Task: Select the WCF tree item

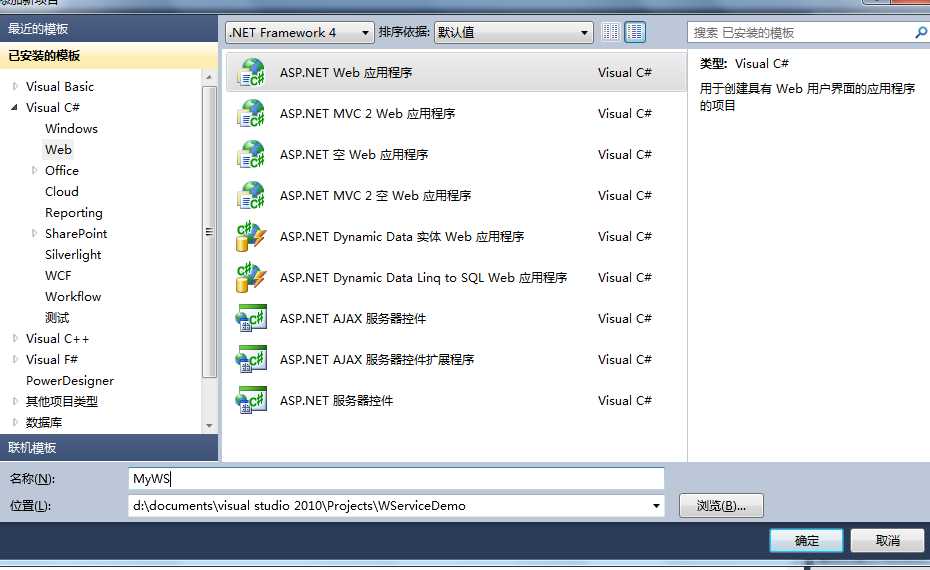Action: (x=58, y=276)
